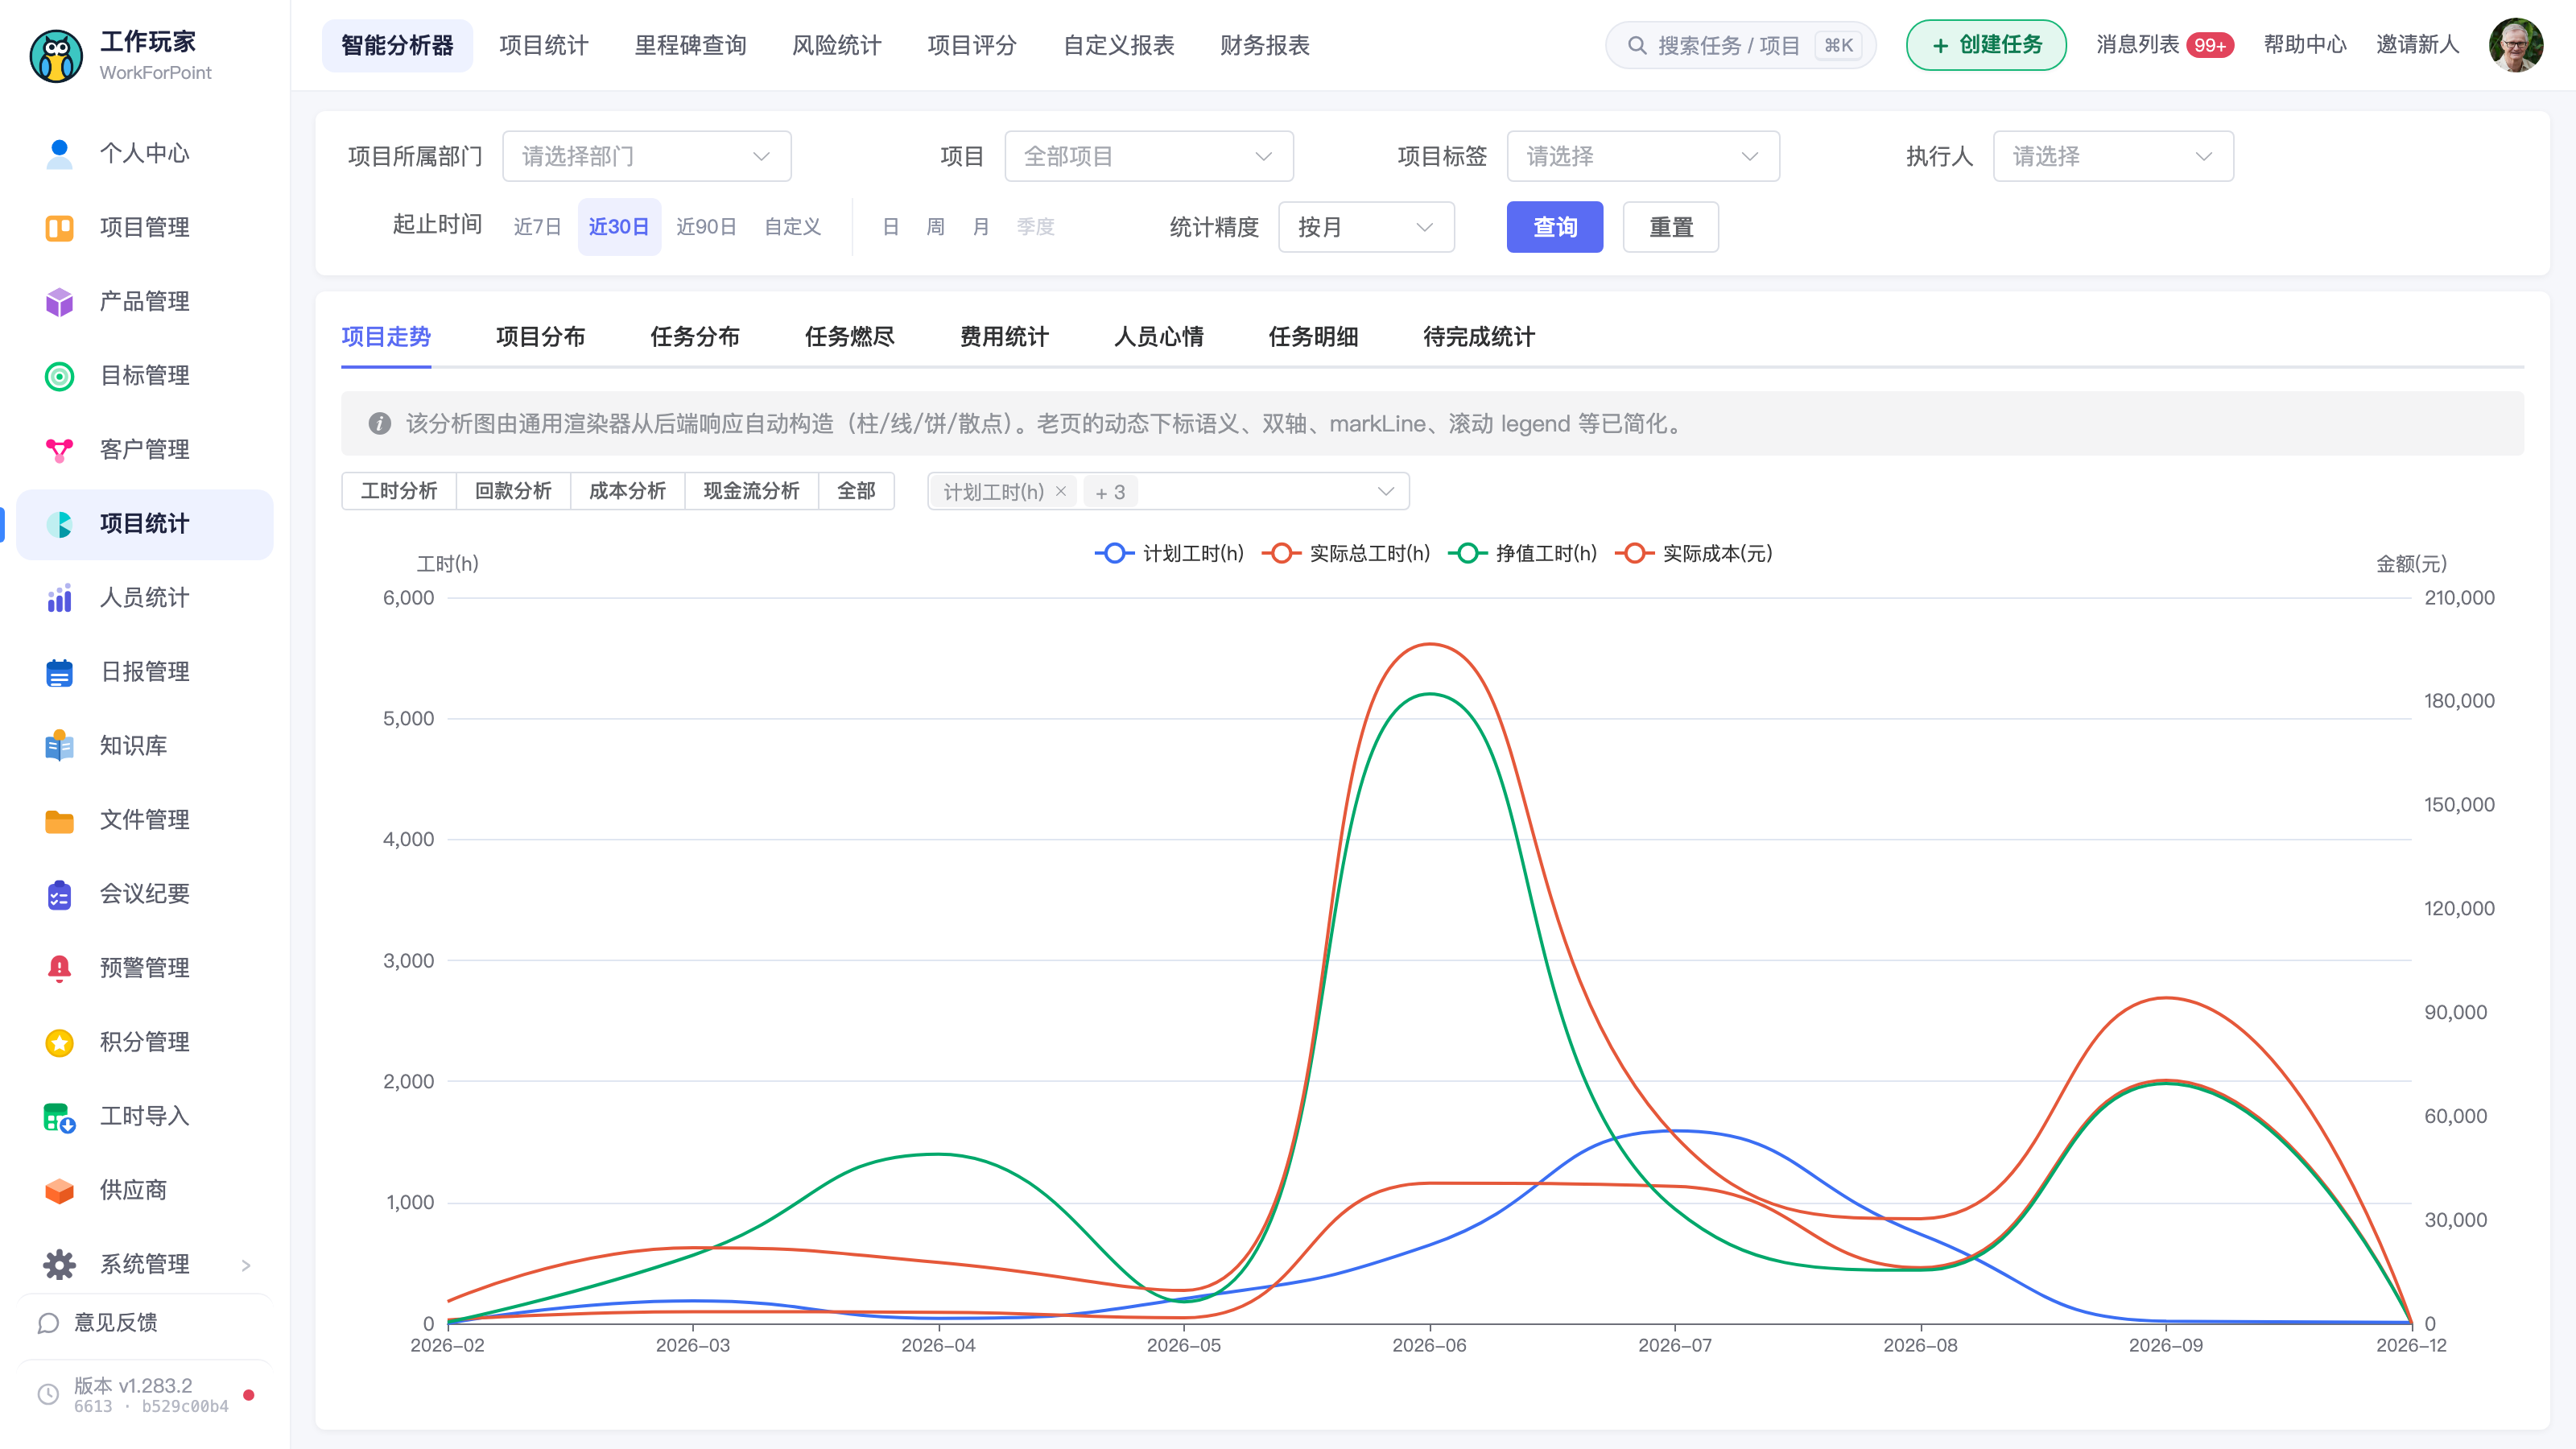Open the 全部项目 project dropdown
Viewport: 2576px width, 1449px height.
tap(1148, 156)
